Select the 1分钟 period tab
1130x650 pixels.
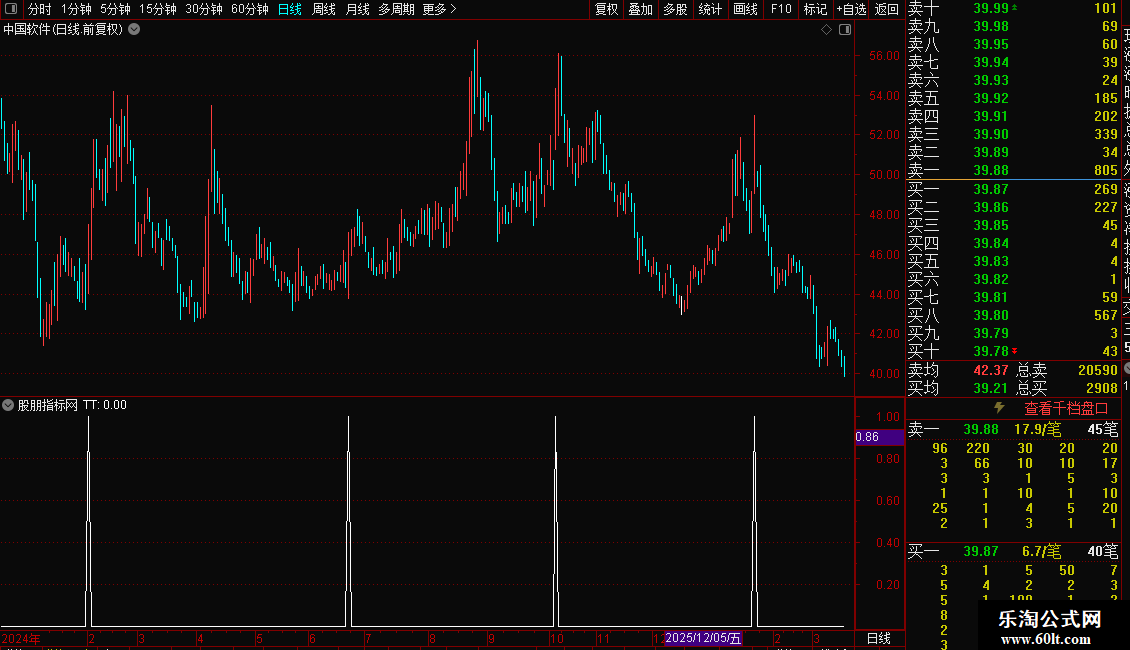76,9
